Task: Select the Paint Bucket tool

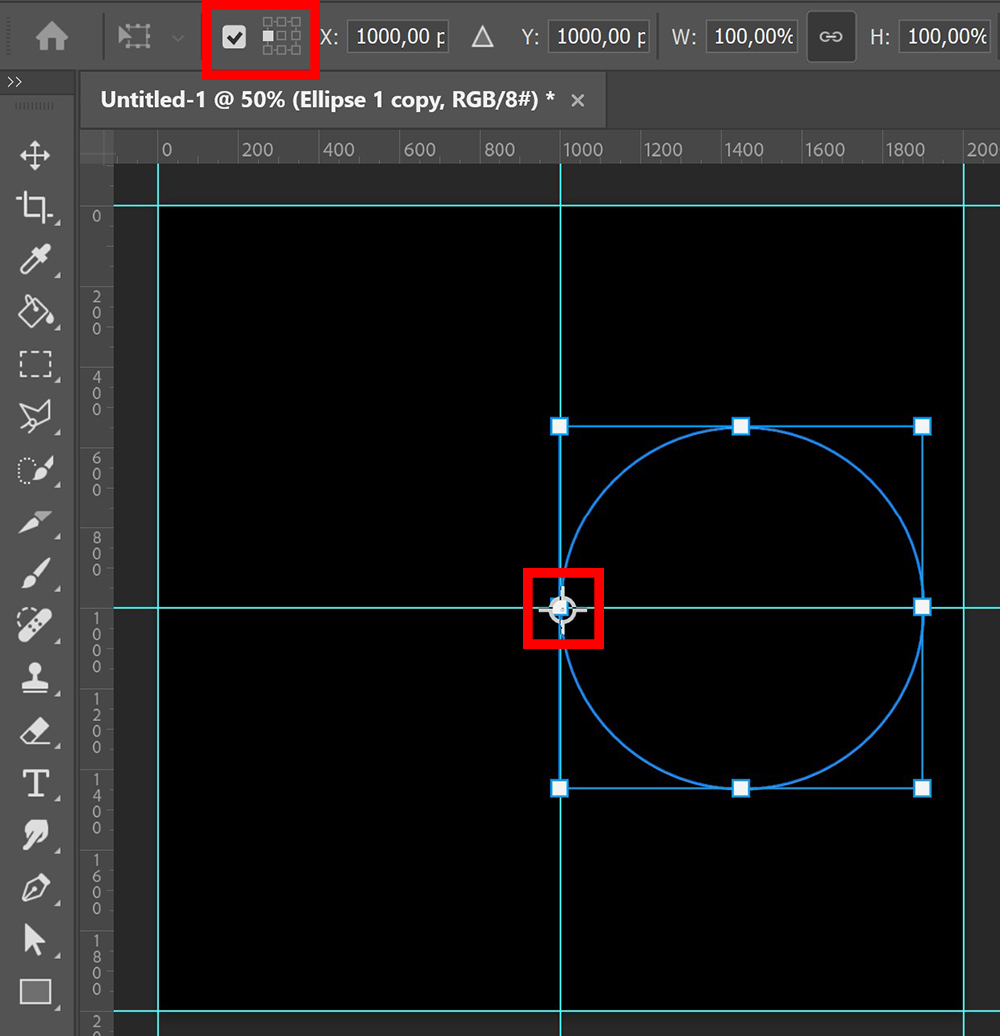Action: tap(36, 312)
